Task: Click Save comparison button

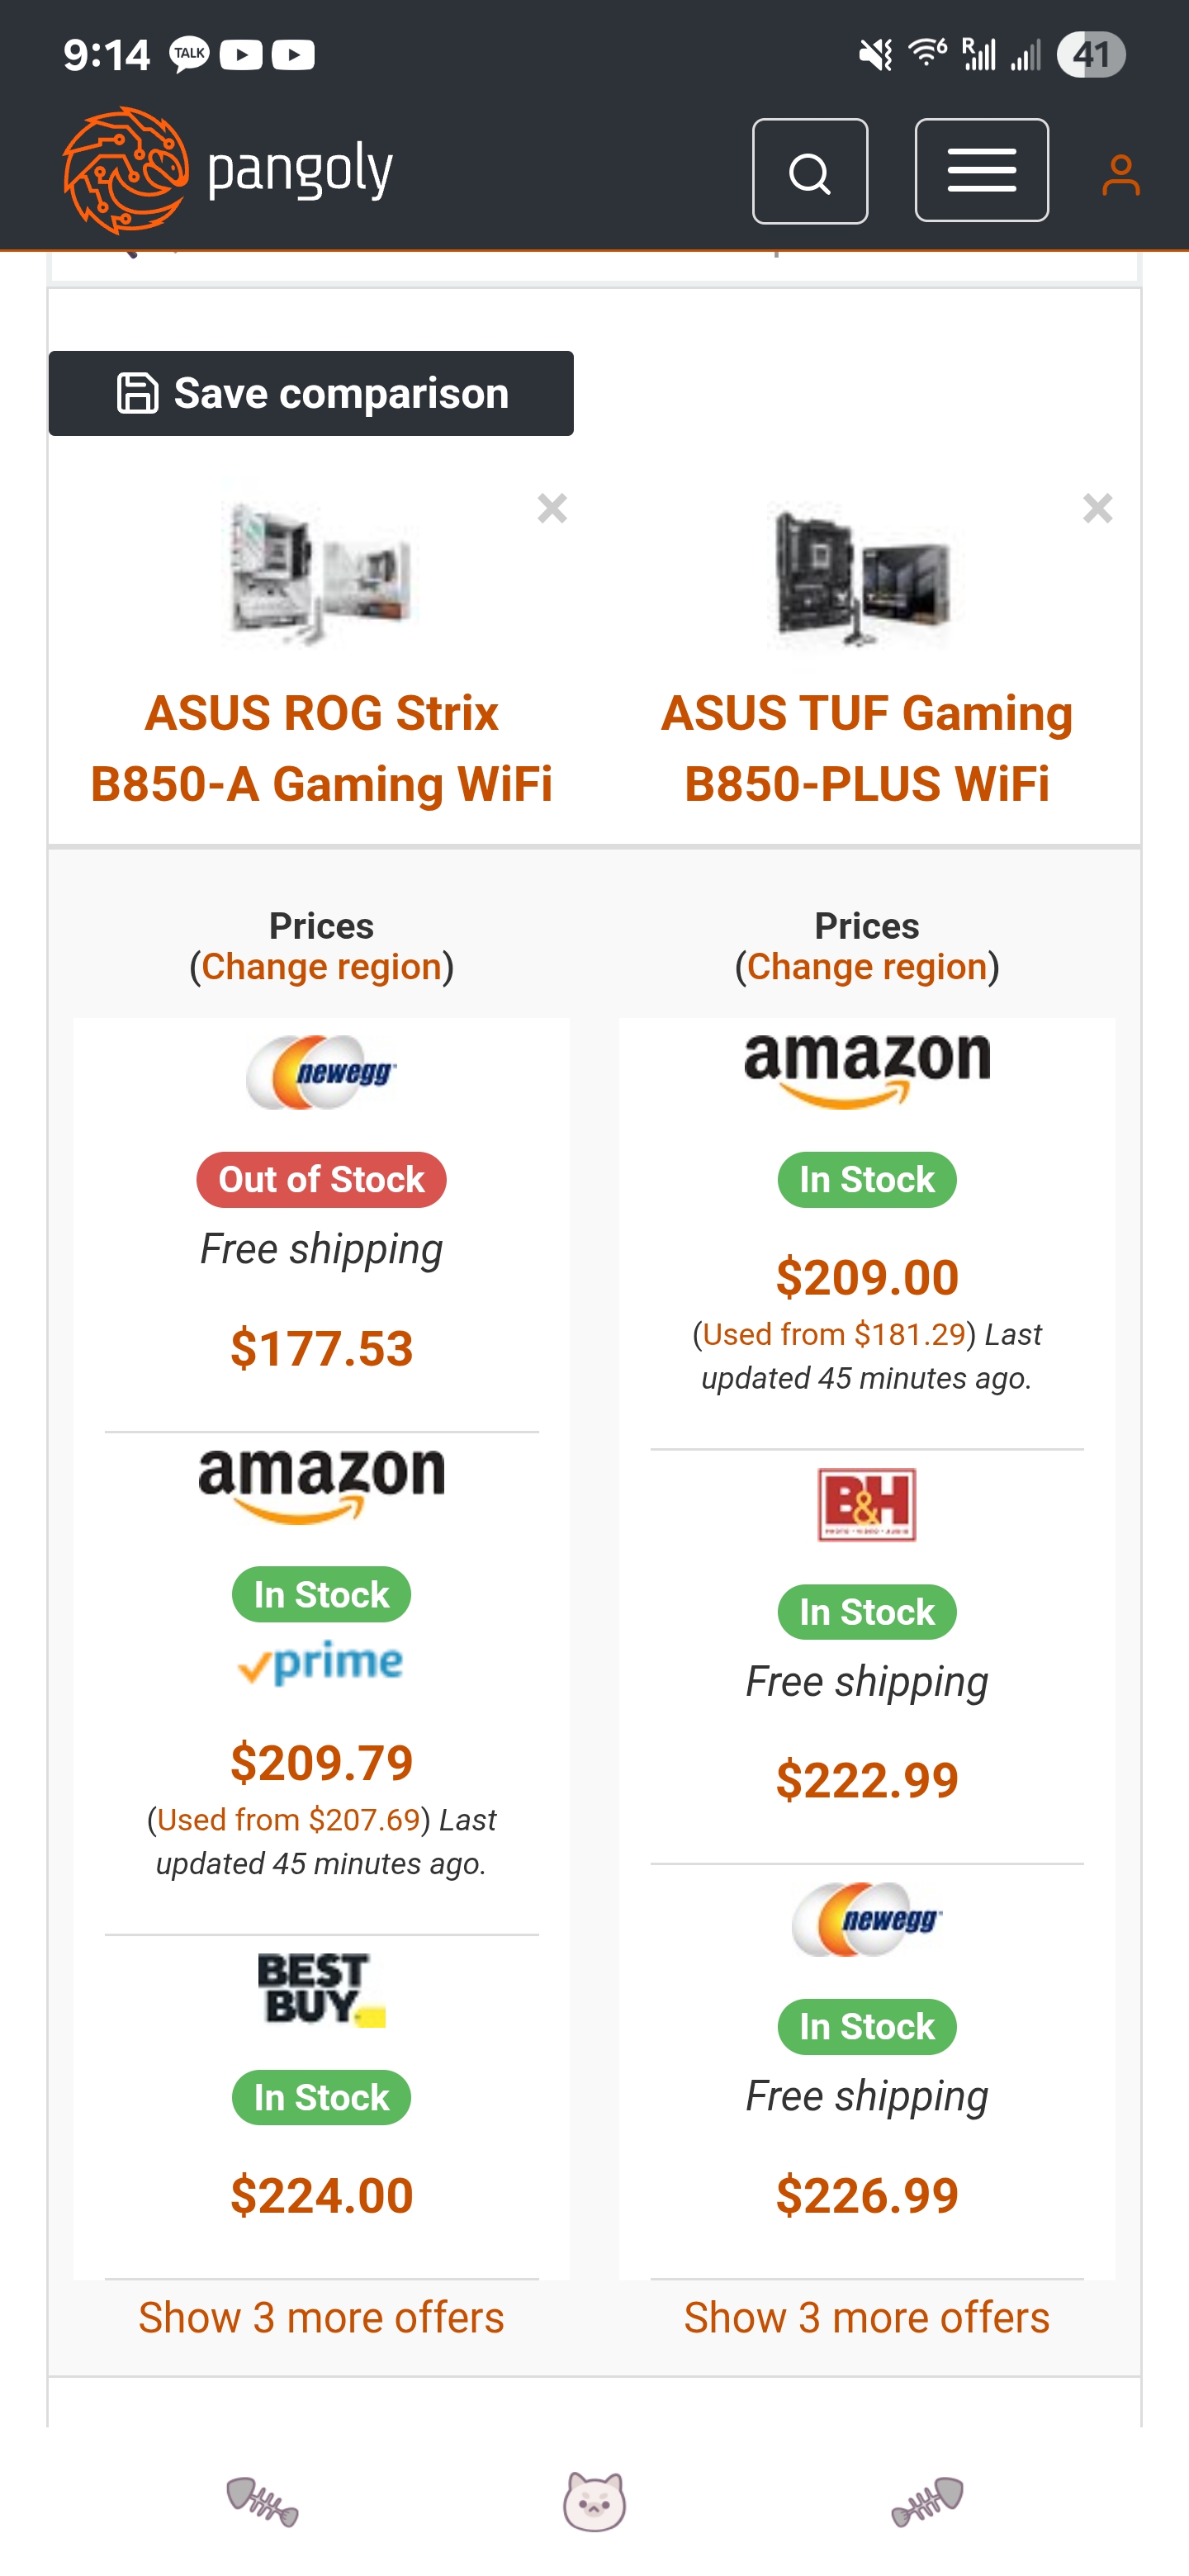Action: (311, 393)
